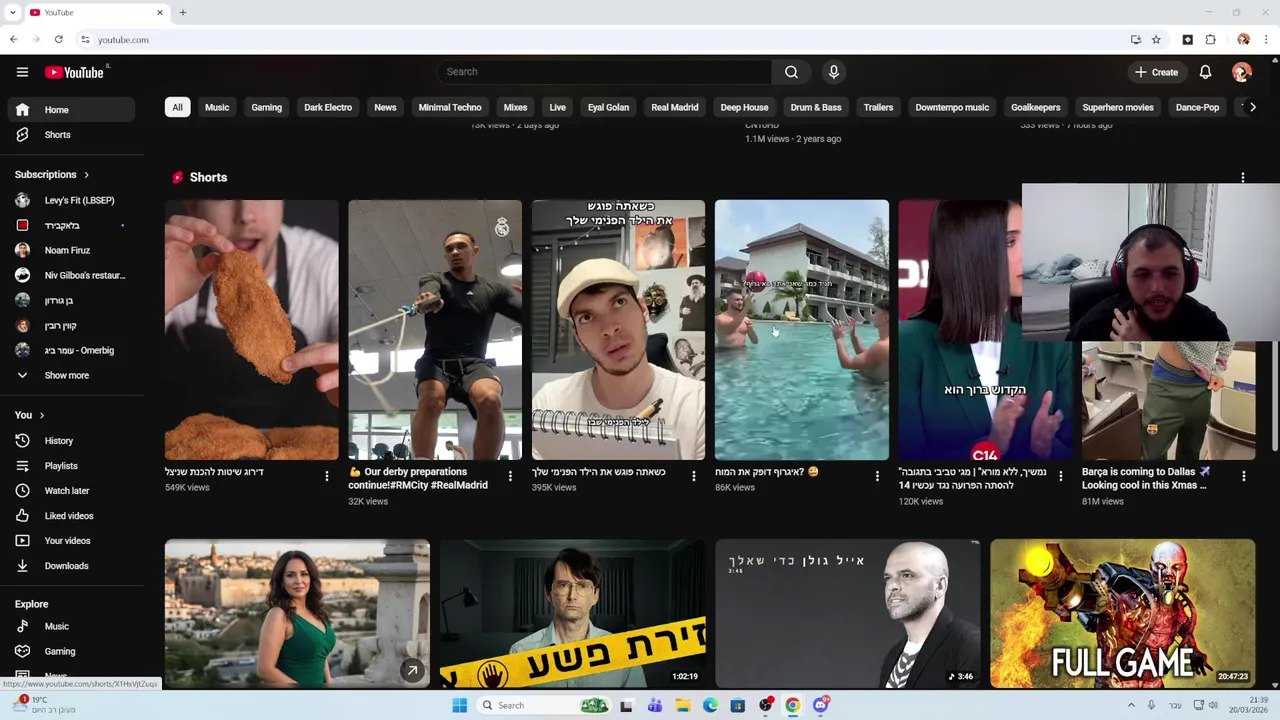This screenshot has width=1280, height=720.
Task: Click the Chrome icon in the taskbar
Action: click(792, 706)
